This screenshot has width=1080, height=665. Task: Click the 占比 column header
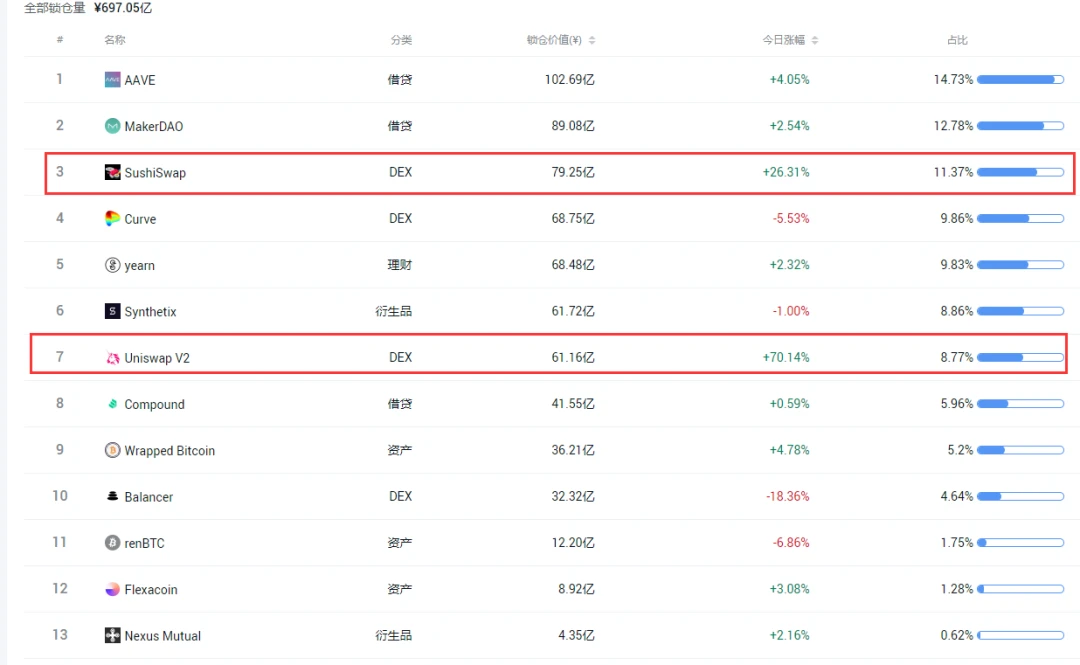(957, 40)
